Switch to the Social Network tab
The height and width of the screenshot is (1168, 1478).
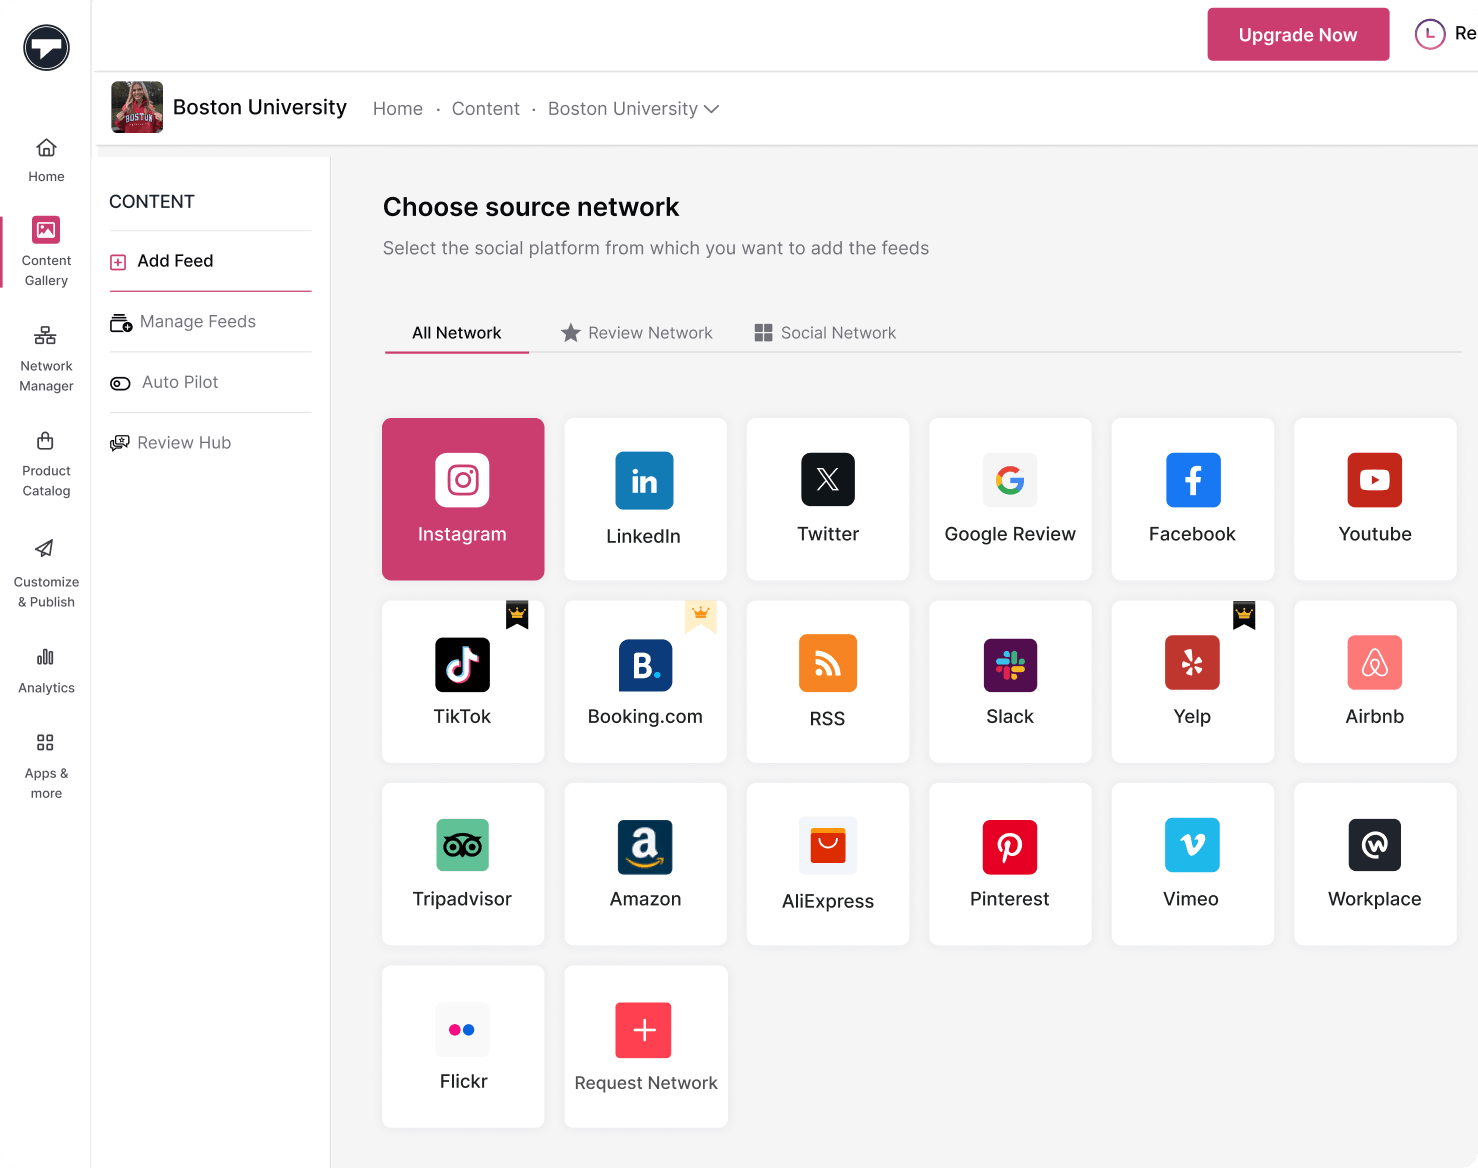tap(825, 333)
